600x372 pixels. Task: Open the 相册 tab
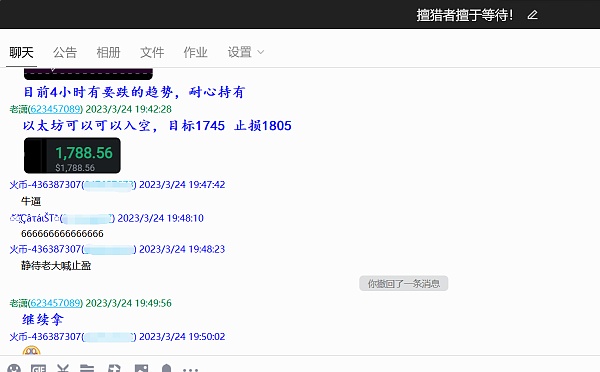pos(108,52)
